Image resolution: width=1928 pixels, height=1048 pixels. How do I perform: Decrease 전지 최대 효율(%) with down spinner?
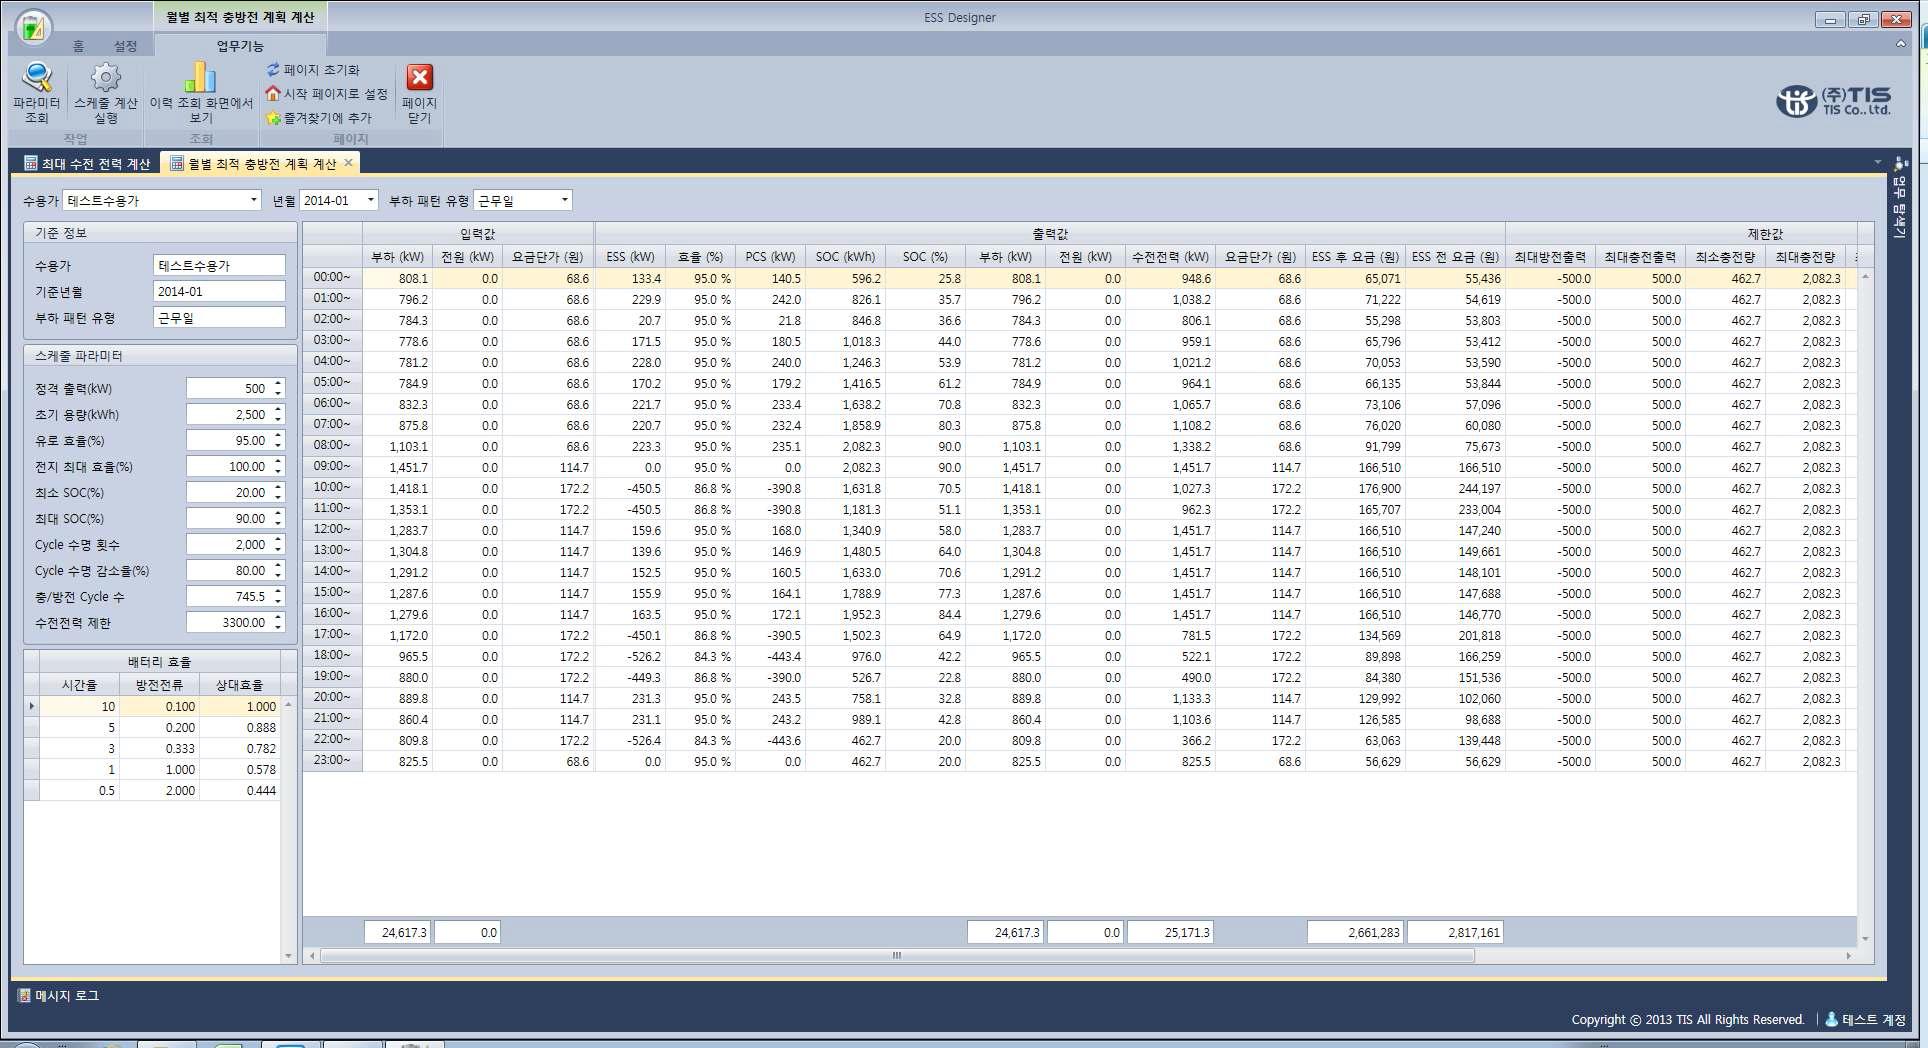[x=278, y=471]
